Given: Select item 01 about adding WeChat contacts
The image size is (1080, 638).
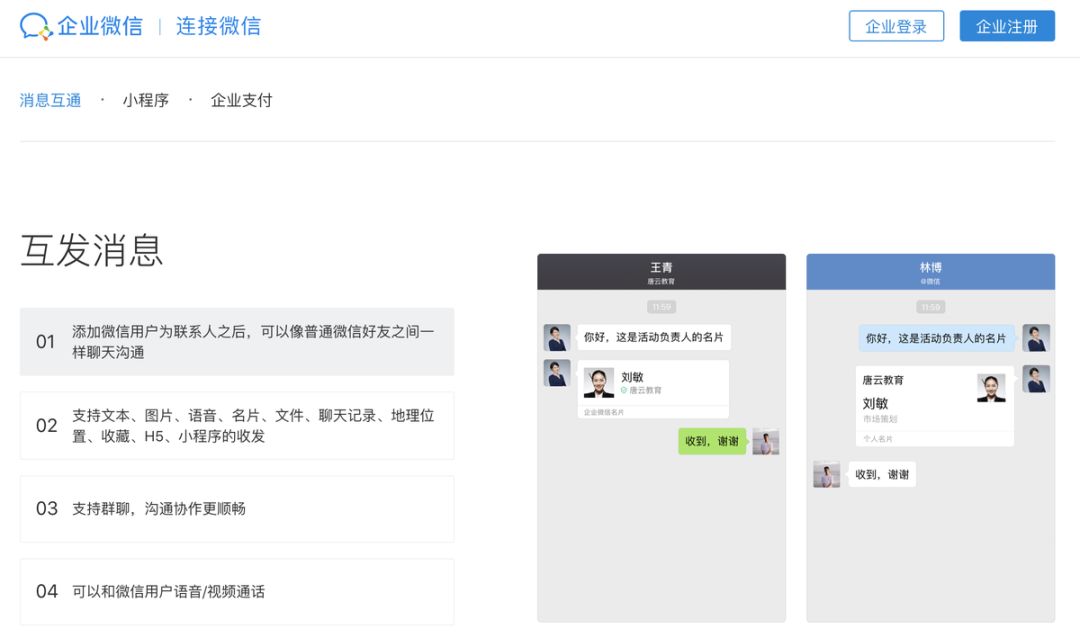Looking at the screenshot, I should [237, 342].
